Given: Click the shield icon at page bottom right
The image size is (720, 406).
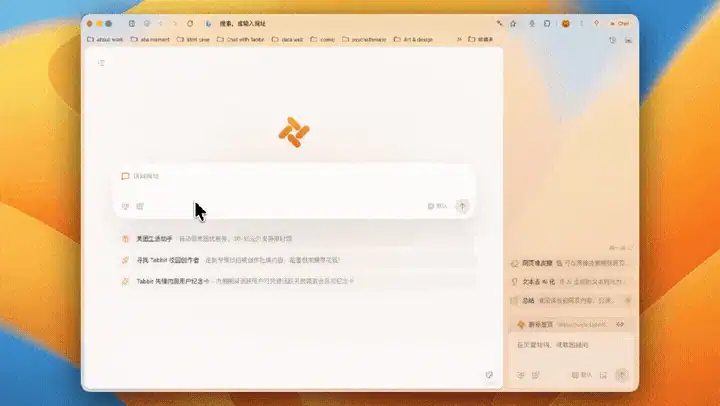Looking at the screenshot, I should (489, 375).
